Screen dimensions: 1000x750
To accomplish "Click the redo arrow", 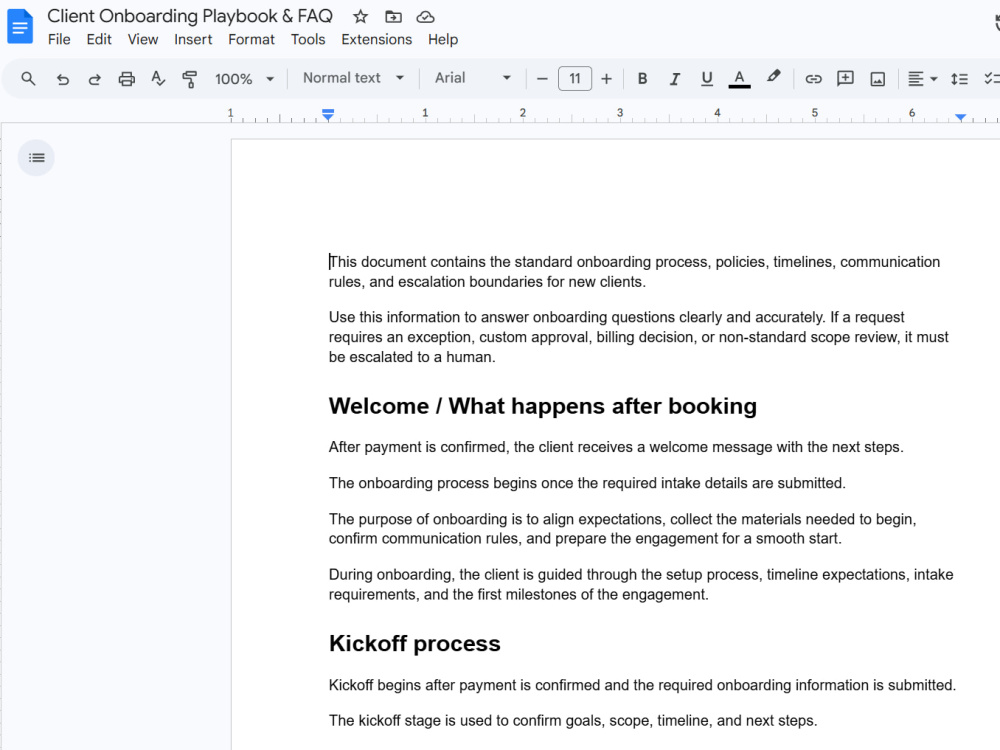I will pos(94,78).
